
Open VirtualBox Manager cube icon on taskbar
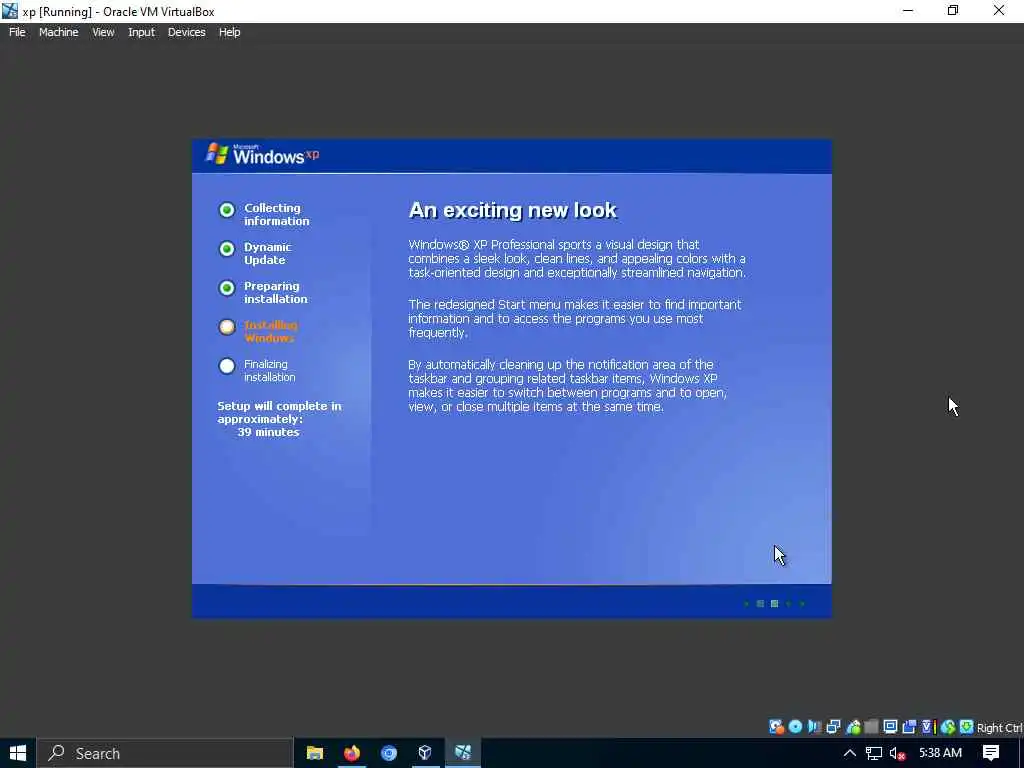(x=425, y=753)
